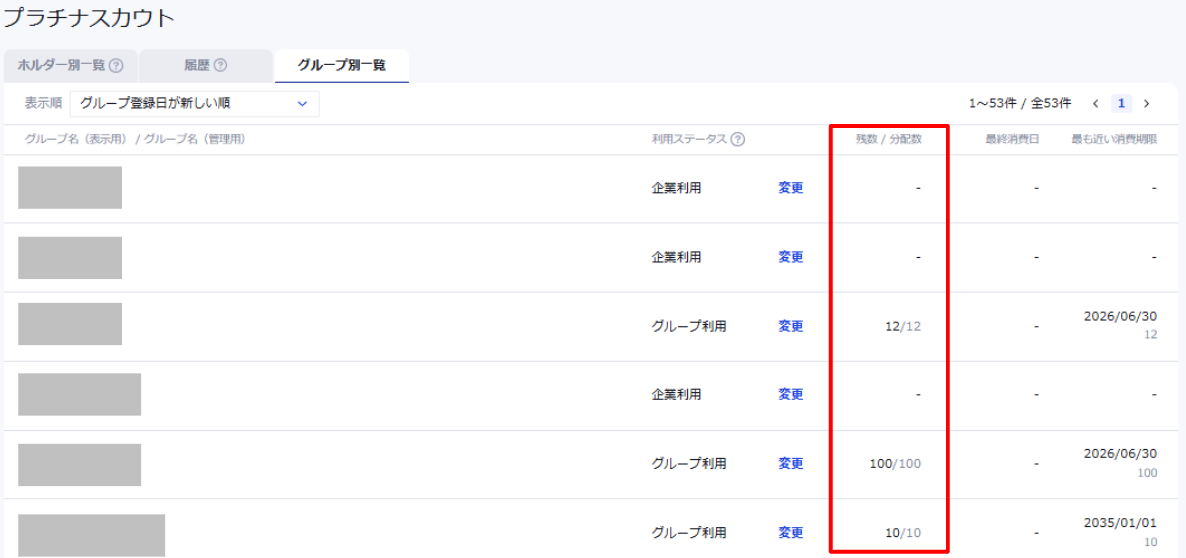Click 変更 in the second group row

click(x=790, y=257)
